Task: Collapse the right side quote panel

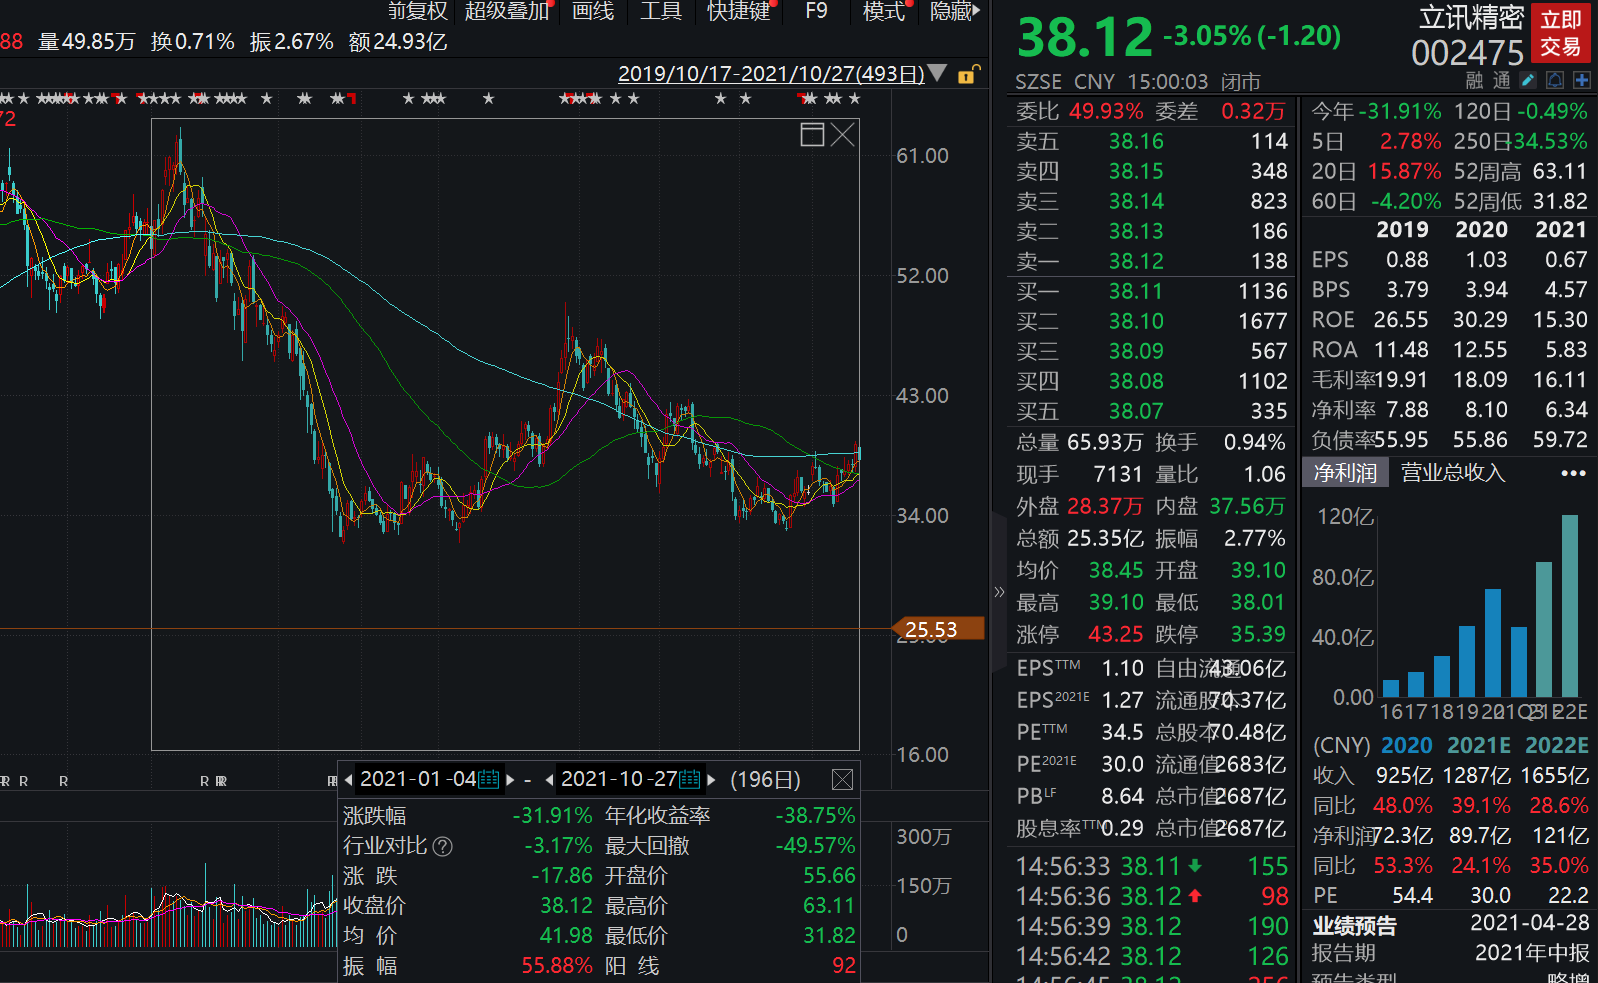Action: pyautogui.click(x=999, y=592)
